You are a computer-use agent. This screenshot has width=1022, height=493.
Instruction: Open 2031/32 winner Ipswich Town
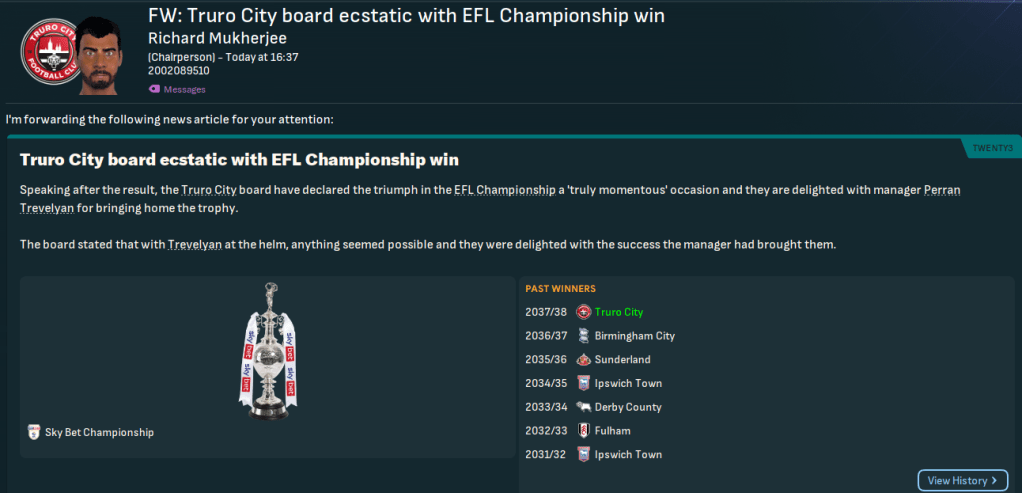click(628, 455)
